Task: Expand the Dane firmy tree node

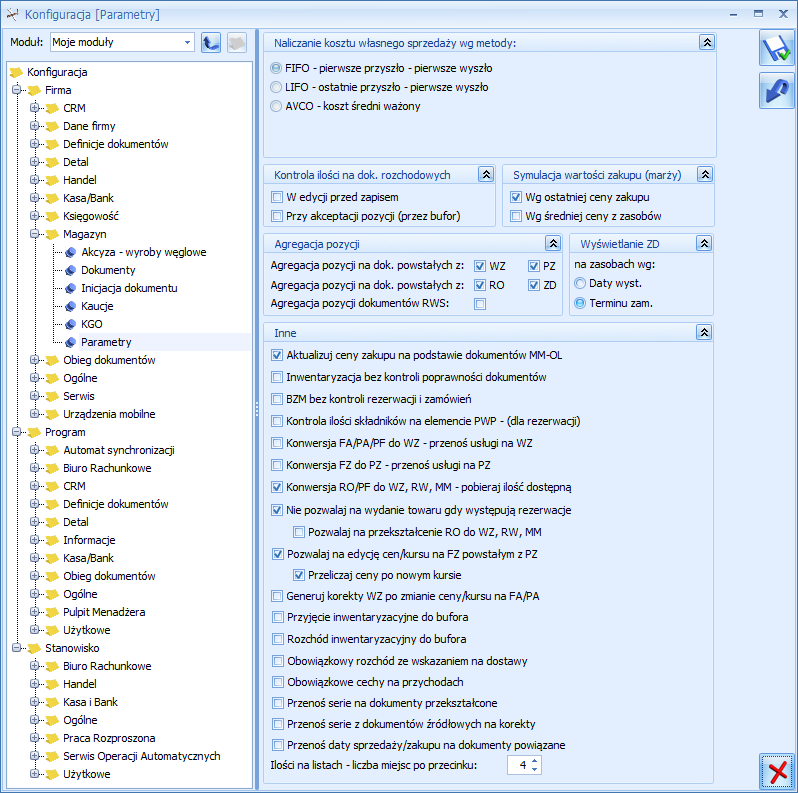Action: [35, 126]
